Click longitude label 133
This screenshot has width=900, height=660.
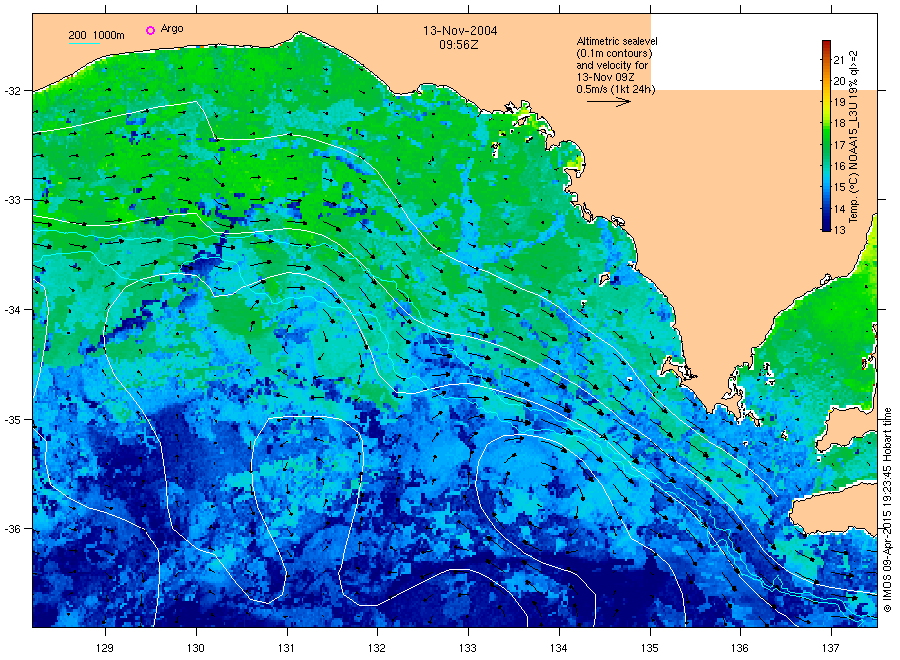(x=468, y=648)
